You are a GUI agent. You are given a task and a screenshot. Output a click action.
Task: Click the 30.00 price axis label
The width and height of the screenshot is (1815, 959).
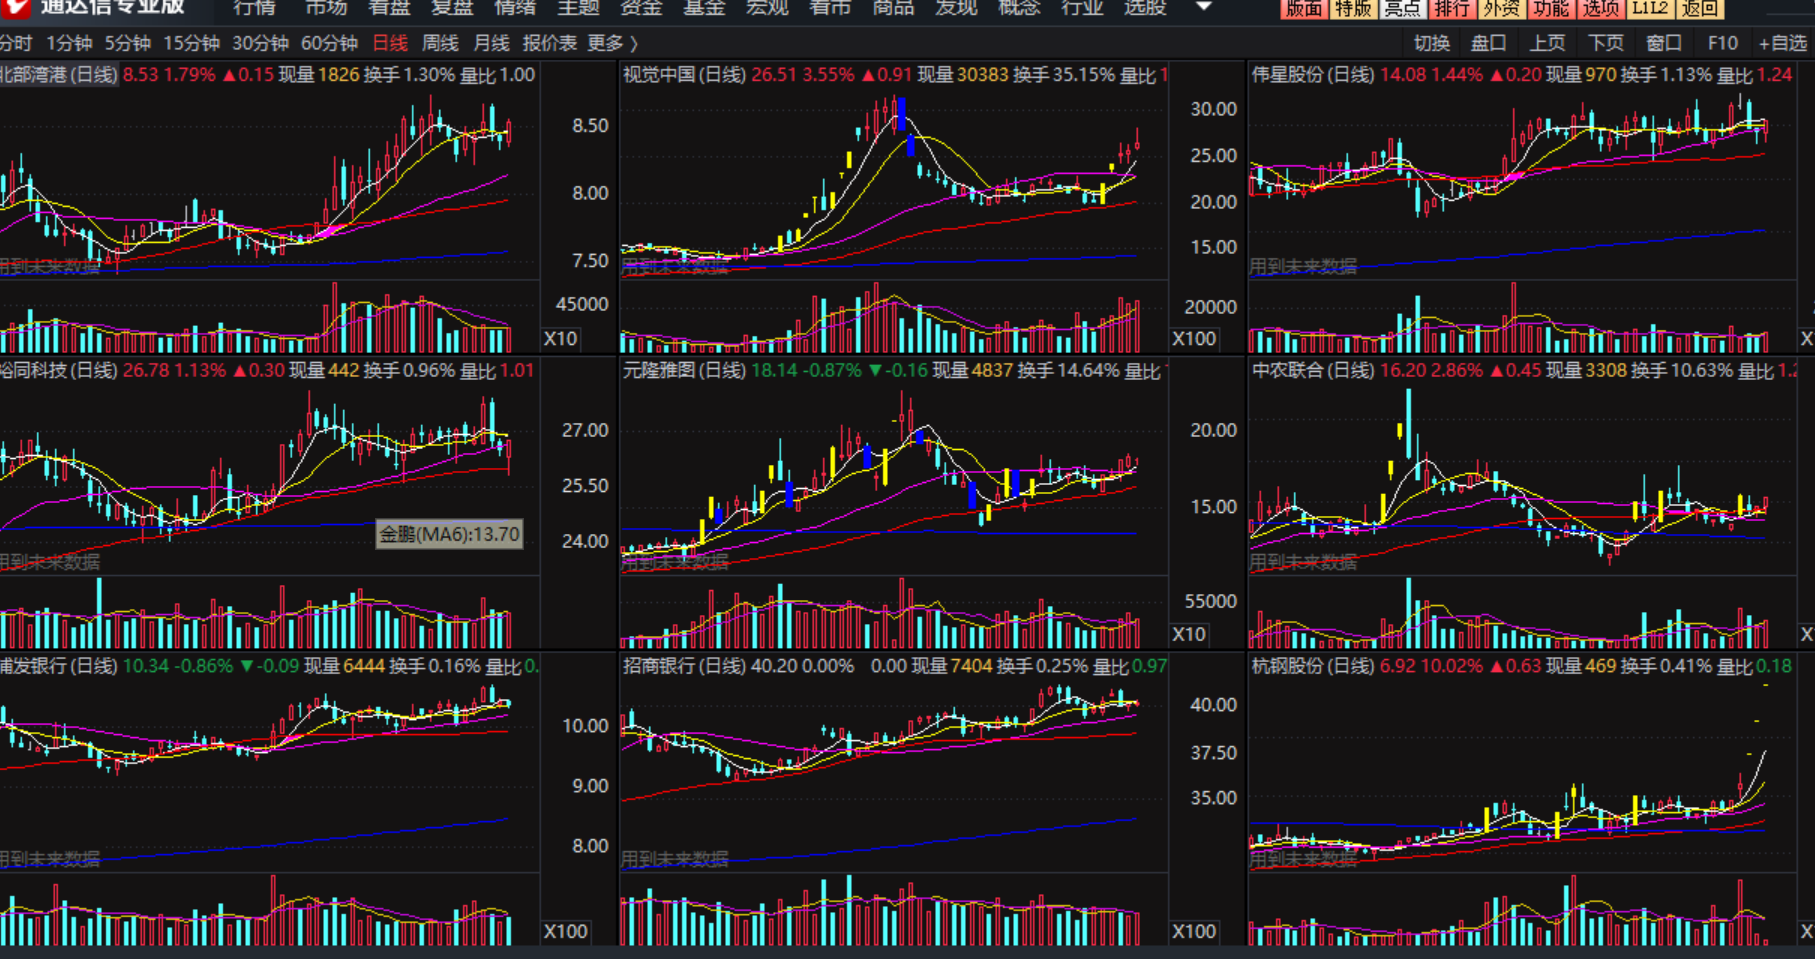[x=1213, y=109]
